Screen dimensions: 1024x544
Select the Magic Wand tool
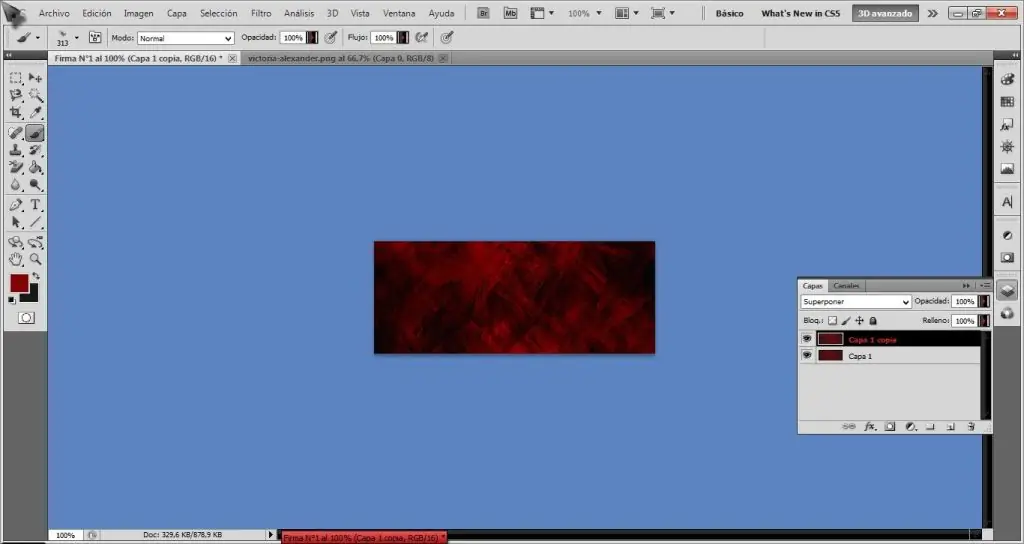pyautogui.click(x=35, y=95)
